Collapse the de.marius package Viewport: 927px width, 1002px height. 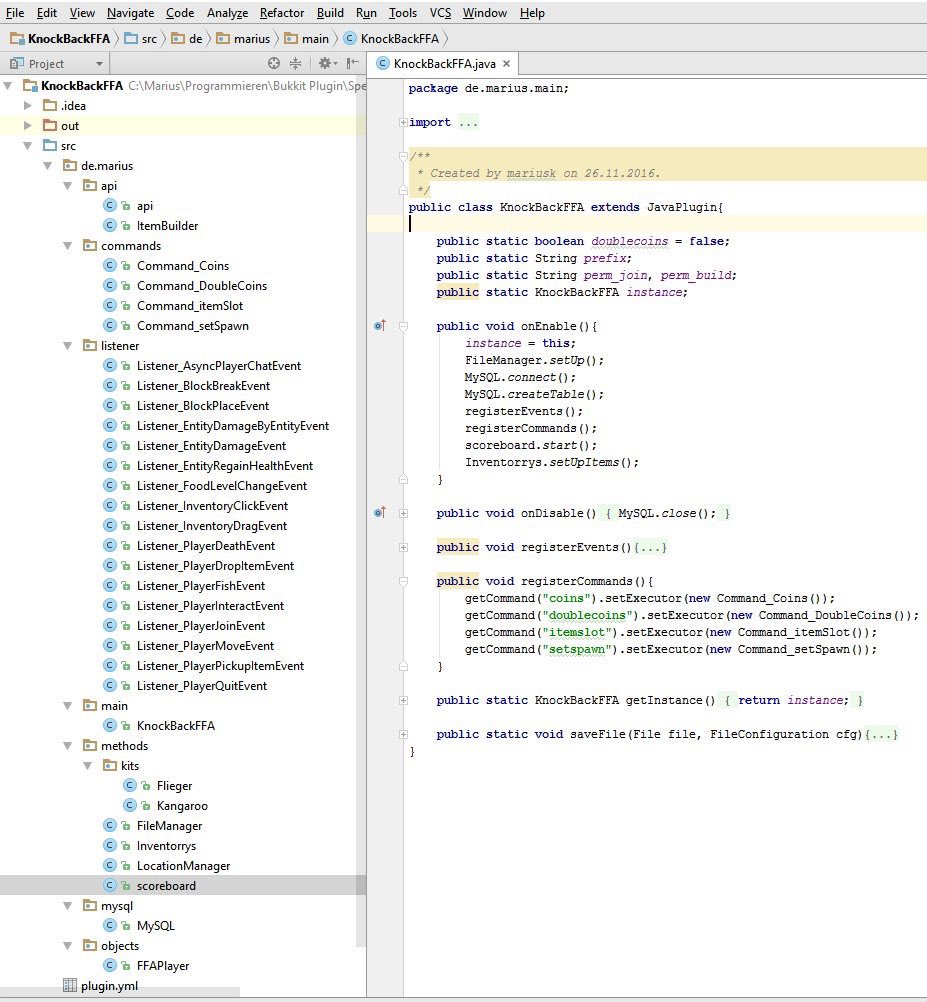pos(48,166)
